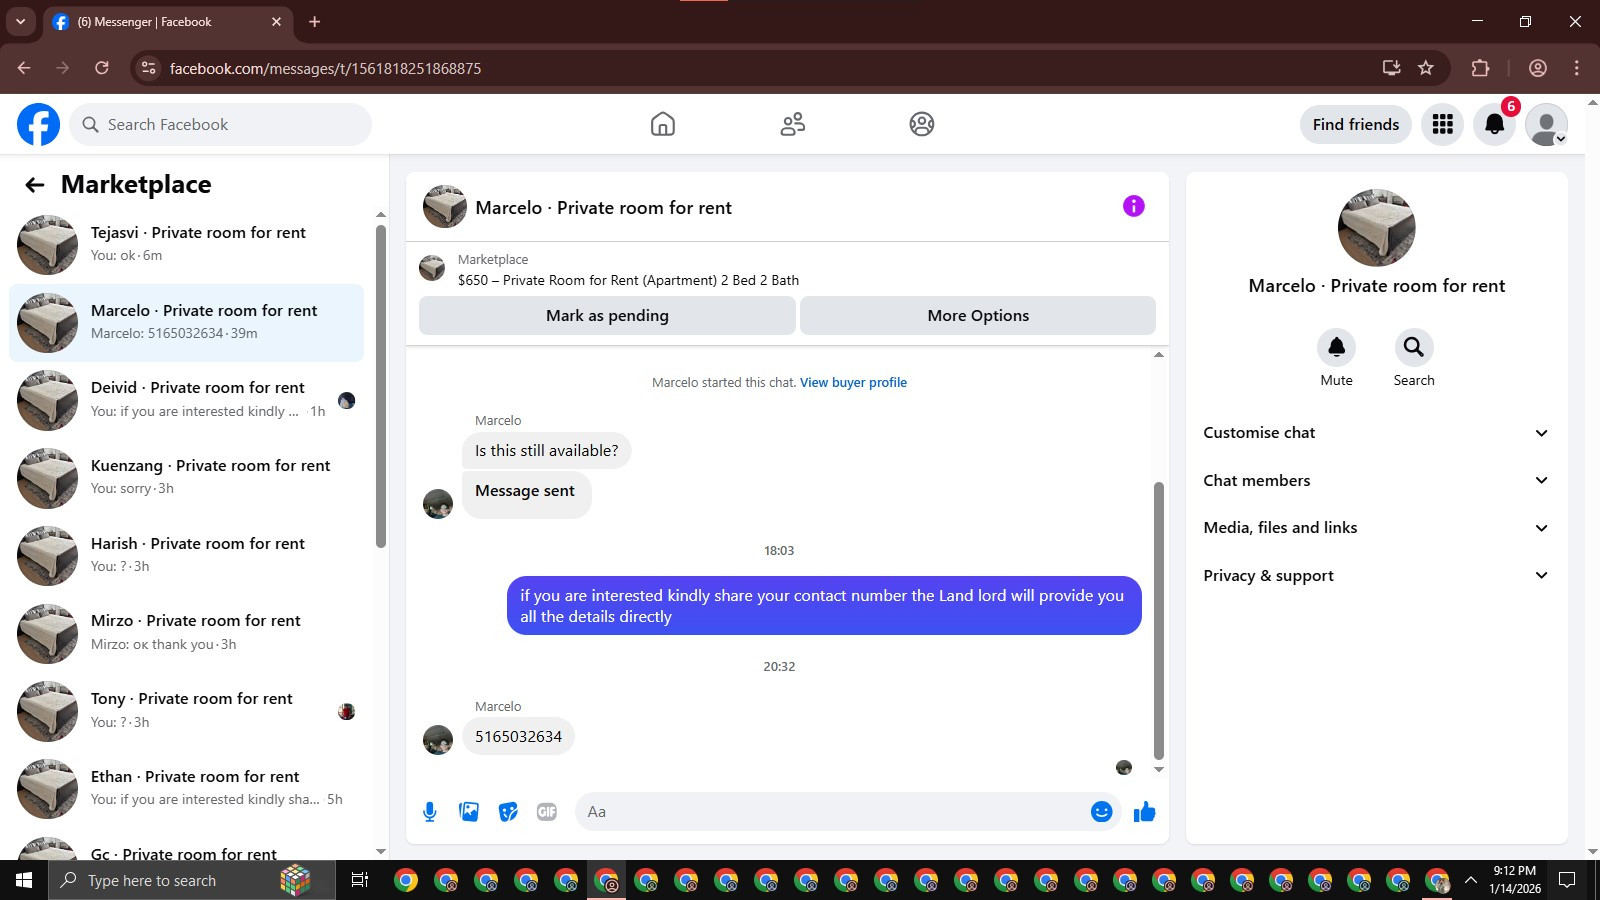Viewport: 1600px width, 900px height.
Task: Open Kuenzang private room conversation
Action: click(x=187, y=477)
